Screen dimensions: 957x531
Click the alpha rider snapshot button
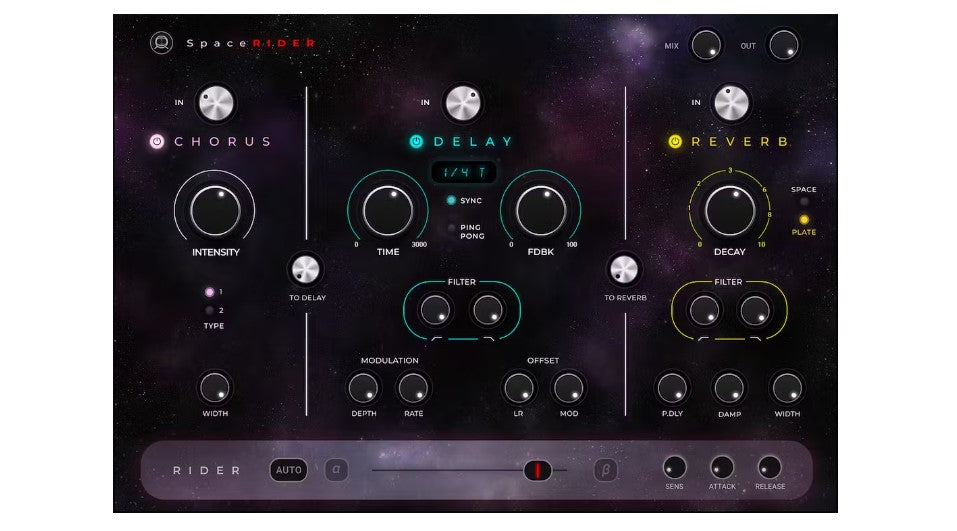(x=336, y=470)
